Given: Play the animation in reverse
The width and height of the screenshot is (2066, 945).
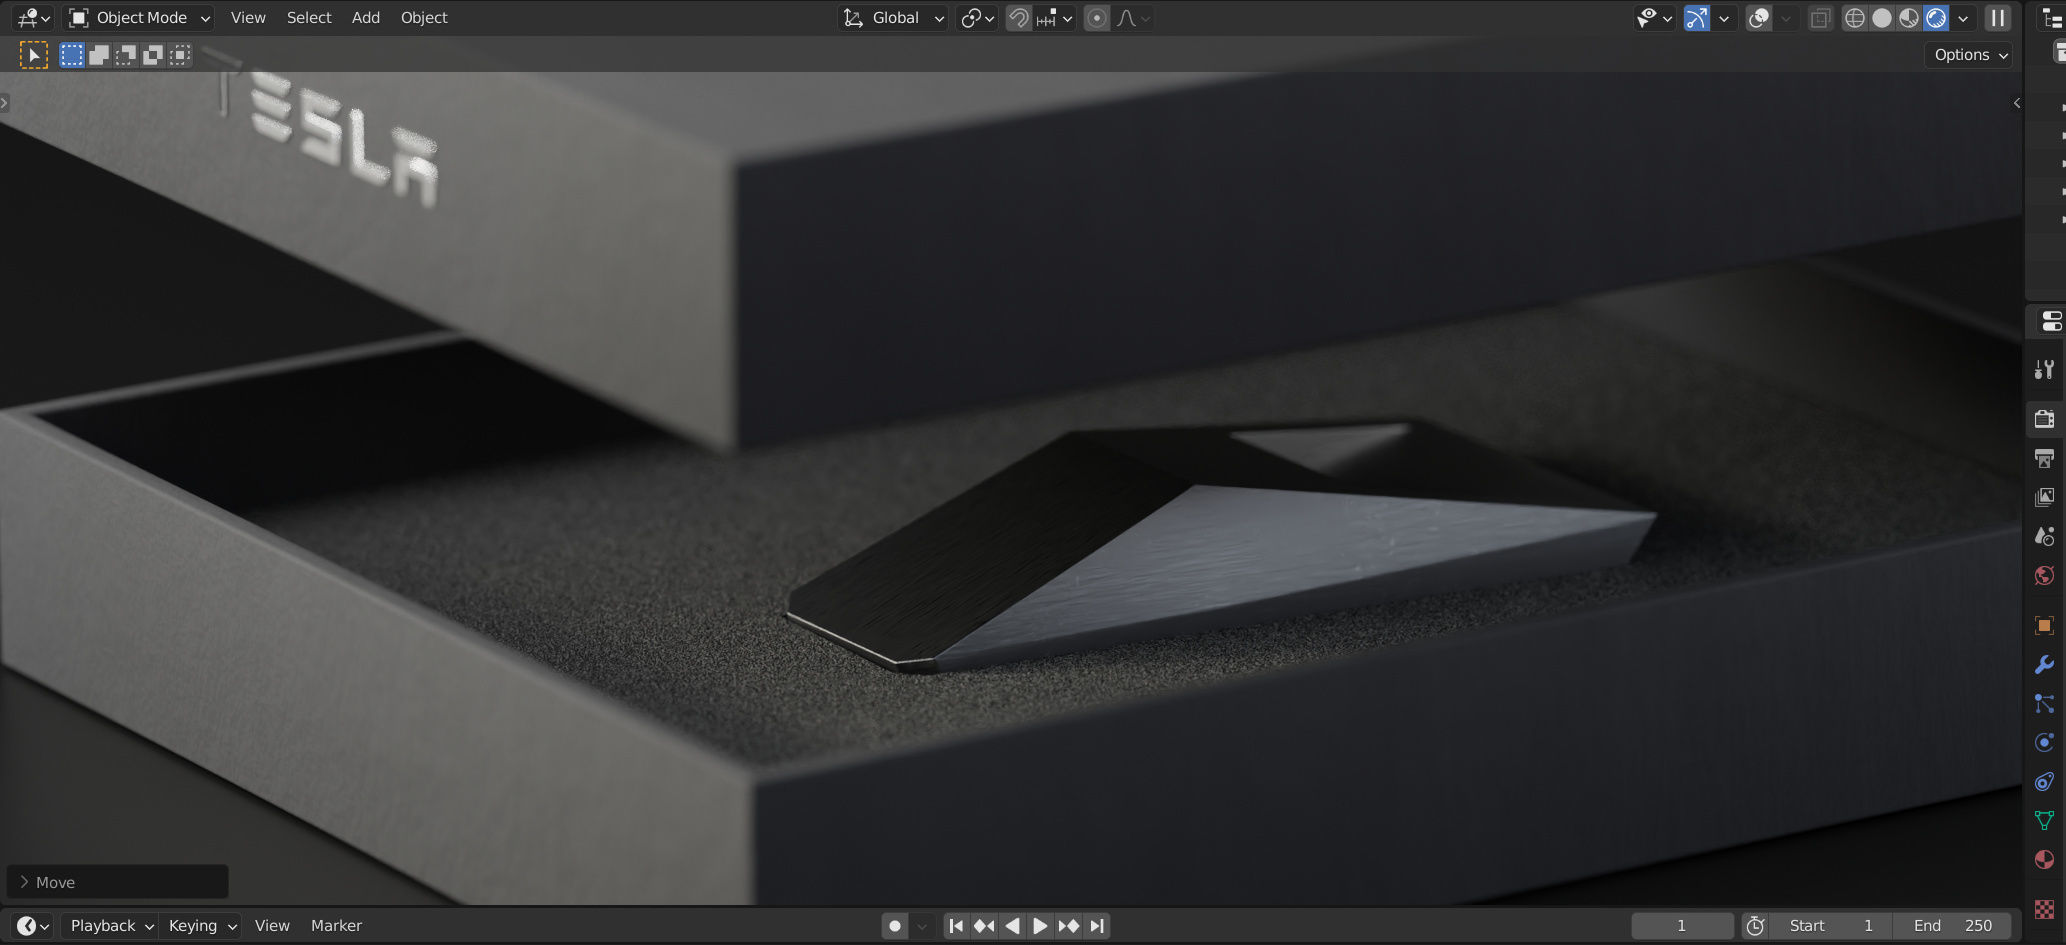Looking at the screenshot, I should pyautogui.click(x=1012, y=926).
